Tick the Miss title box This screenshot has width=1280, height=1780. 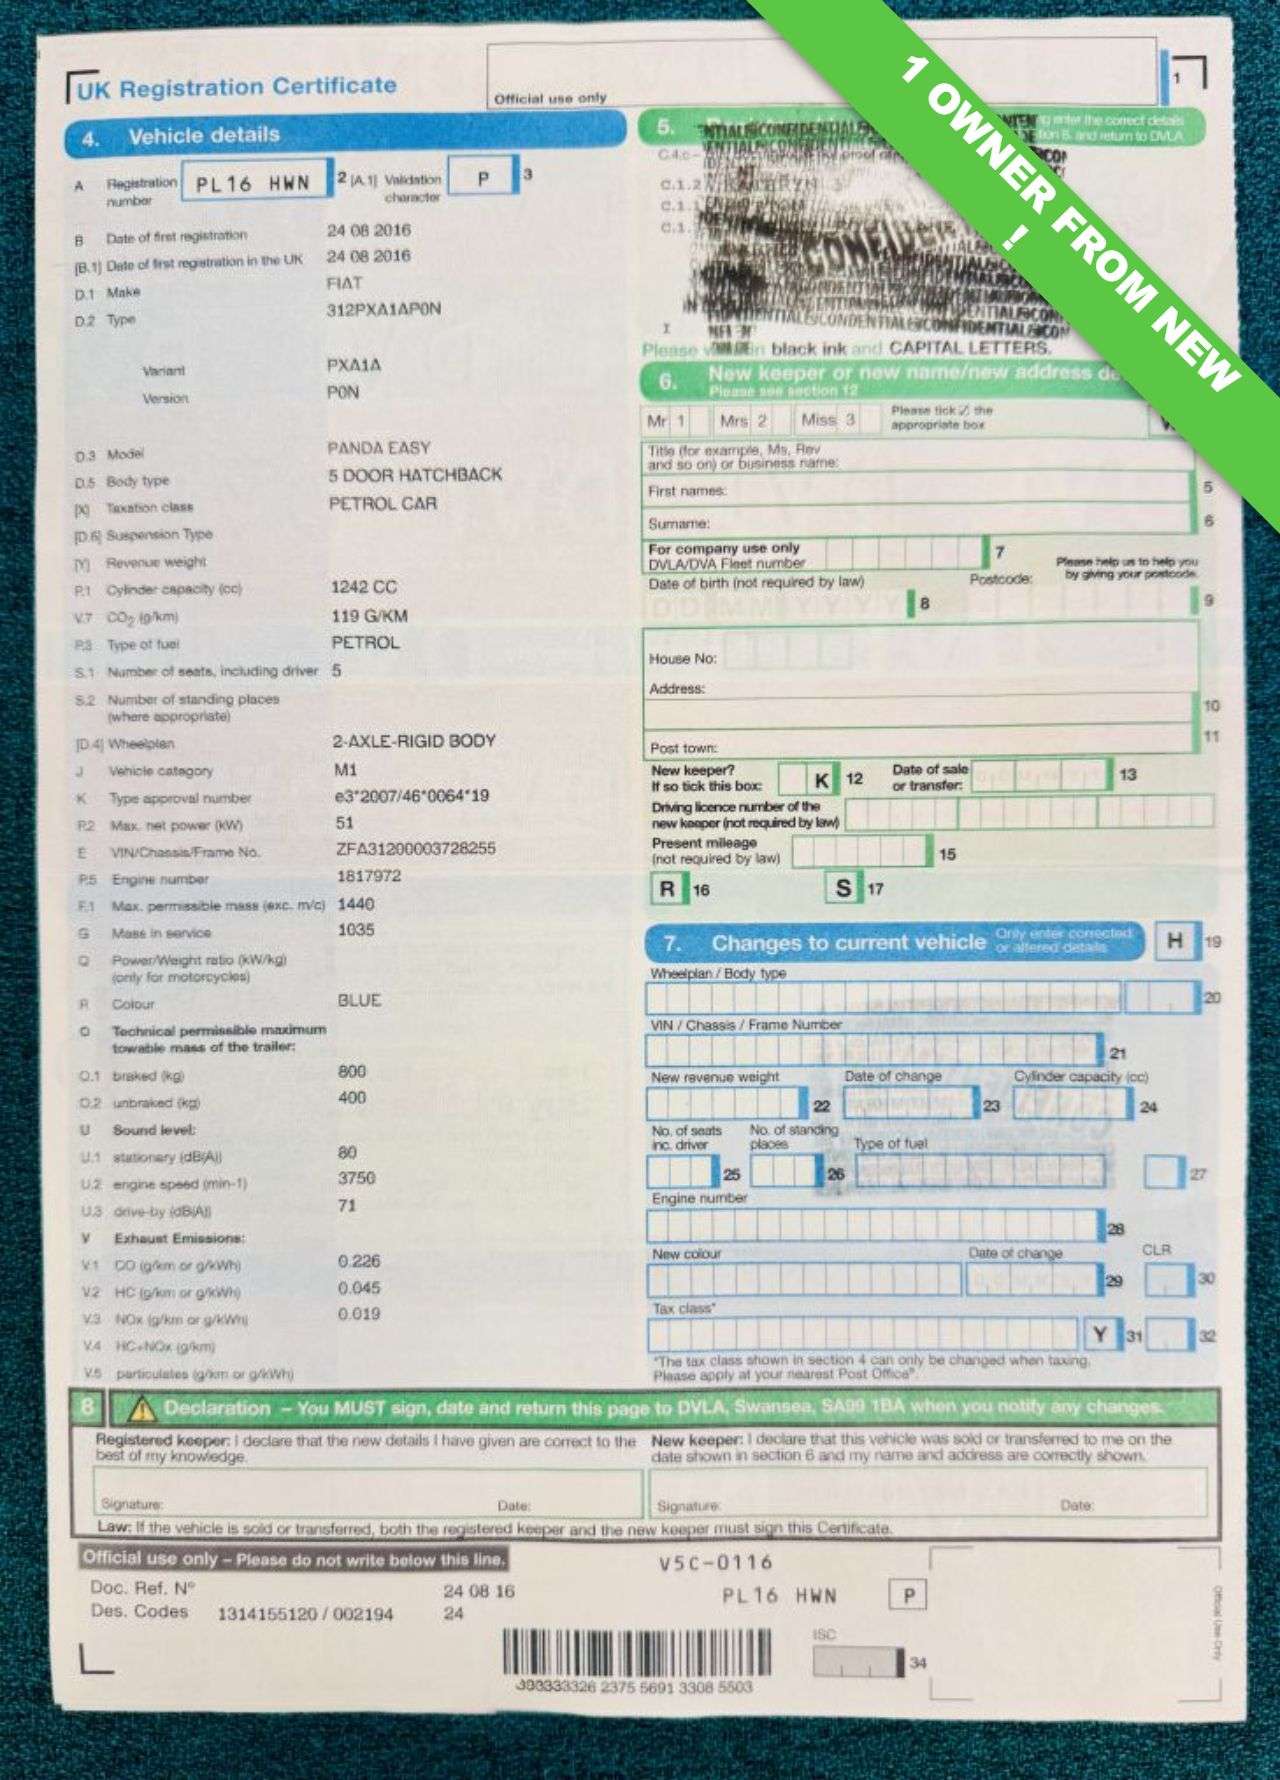[850, 420]
